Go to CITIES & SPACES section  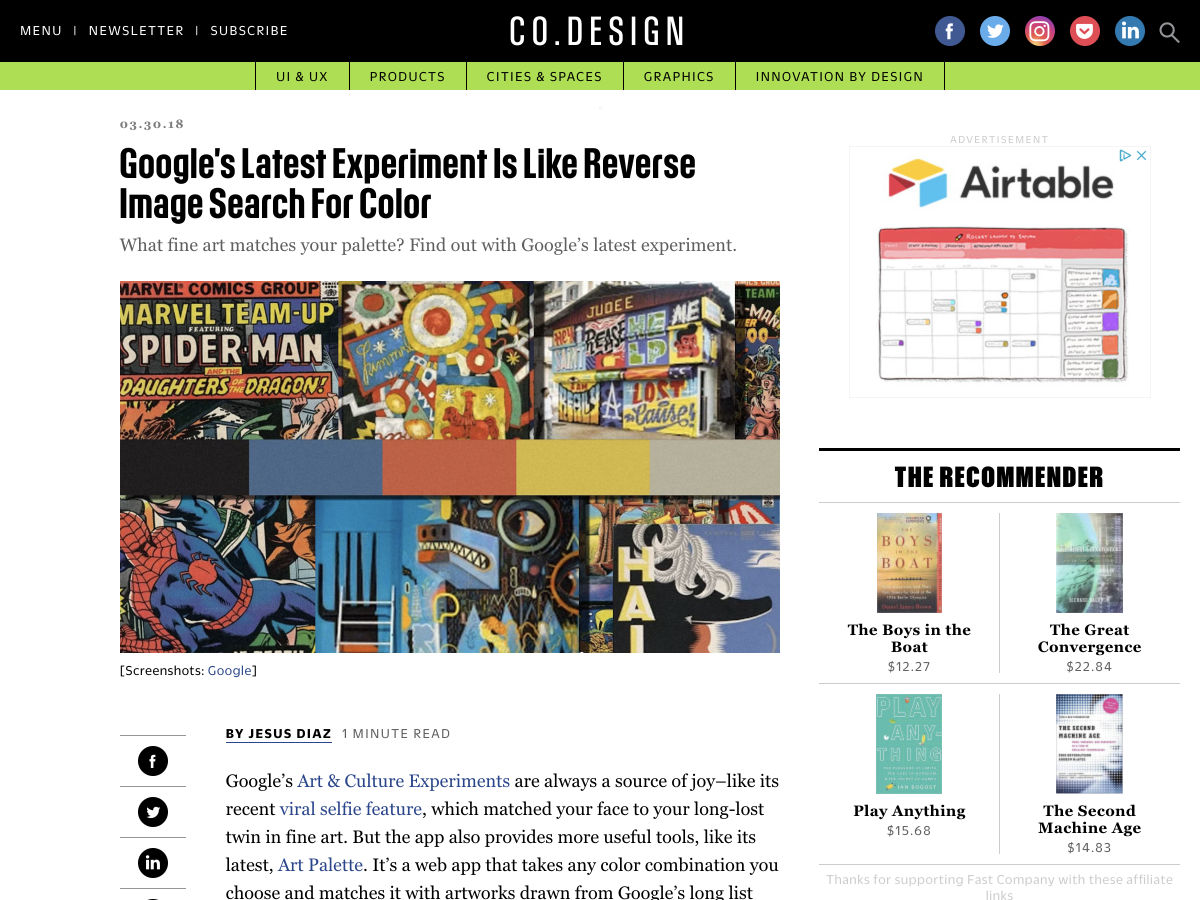(544, 76)
